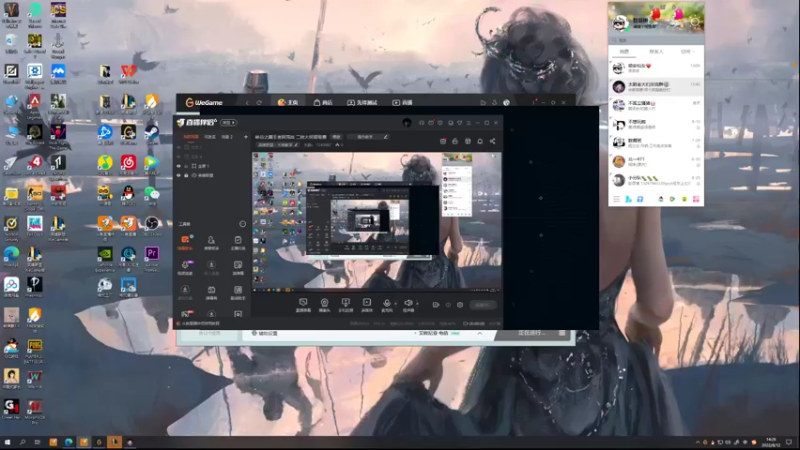Viewport: 800px width, 450px height.
Task: Add a screen capture source from the bottom toolbar
Action: pos(303,305)
